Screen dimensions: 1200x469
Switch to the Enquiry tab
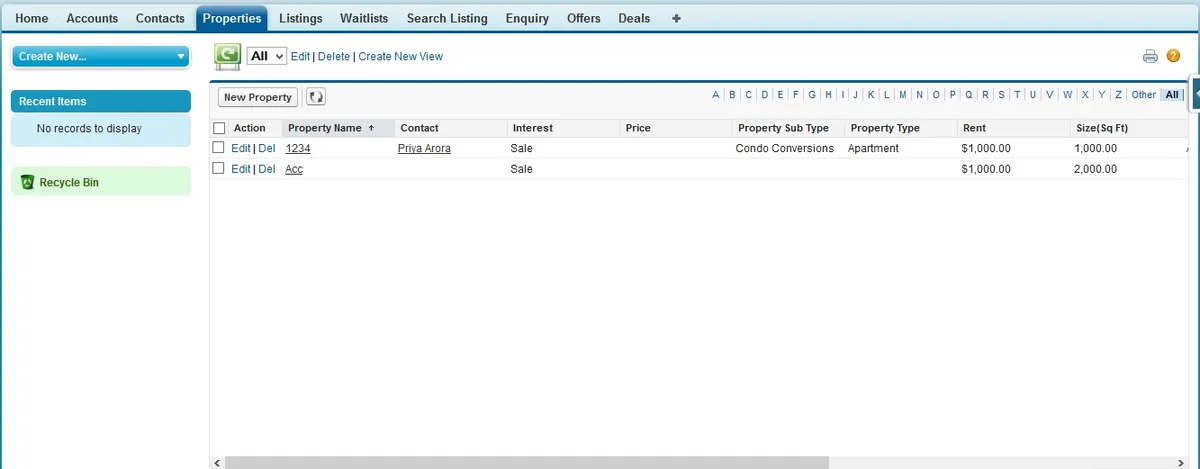pyautogui.click(x=527, y=18)
